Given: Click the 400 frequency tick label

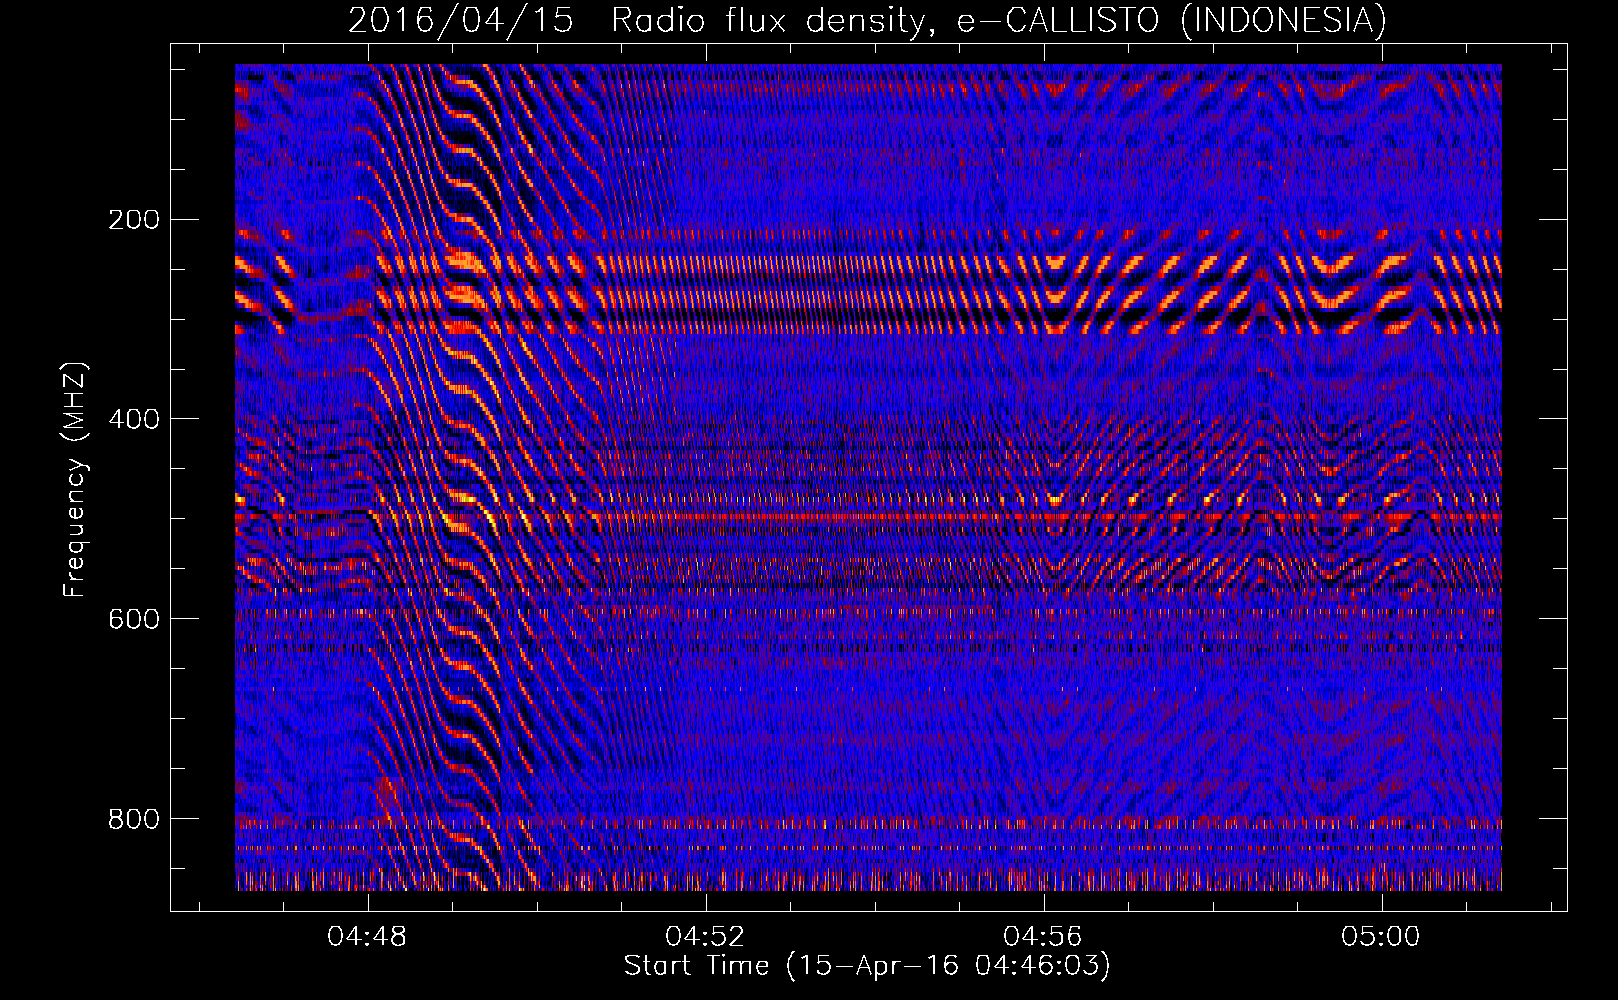Looking at the screenshot, I should pos(134,419).
